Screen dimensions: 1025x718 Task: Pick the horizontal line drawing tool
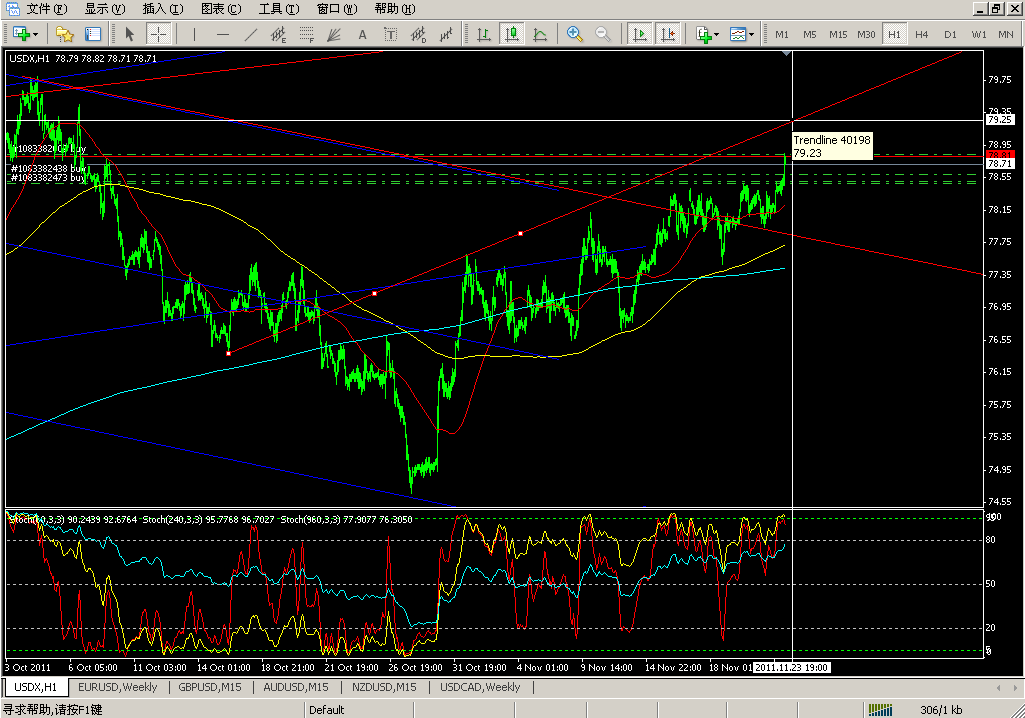pyautogui.click(x=223, y=34)
